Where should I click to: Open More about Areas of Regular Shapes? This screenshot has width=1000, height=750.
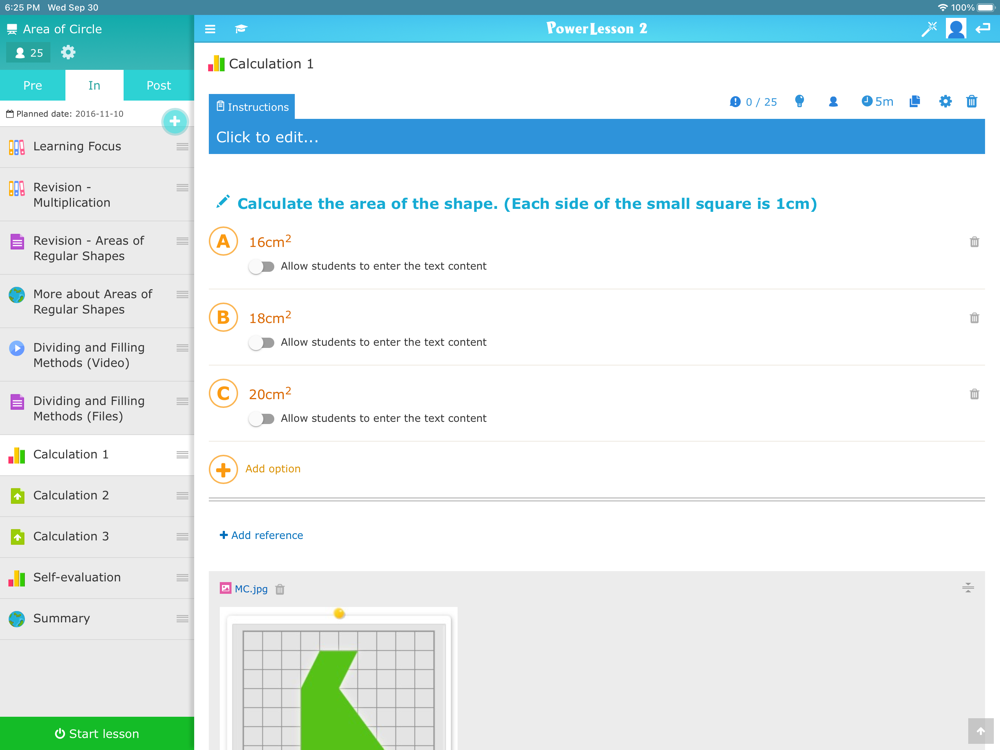click(x=97, y=302)
